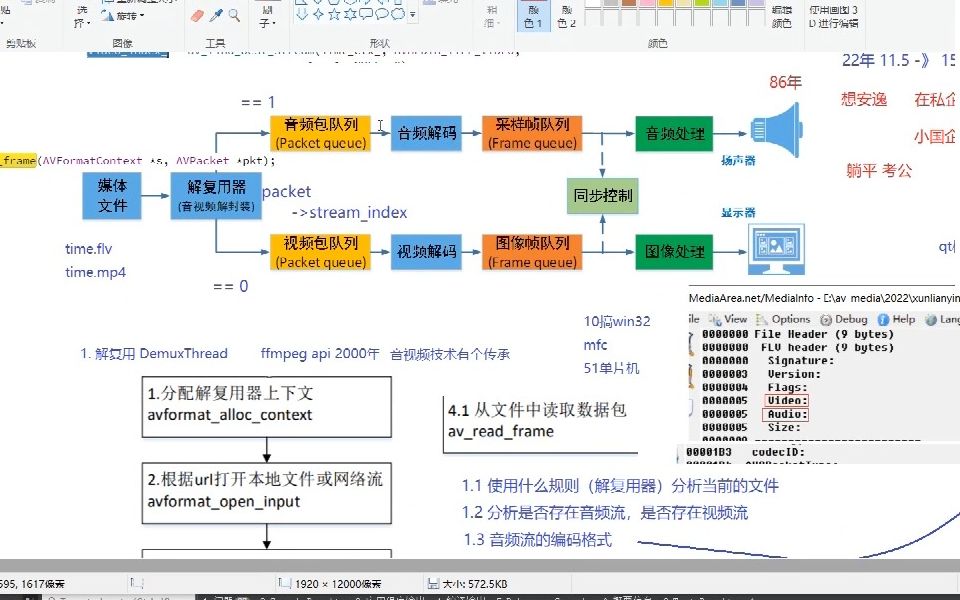This screenshot has height=600, width=960.
Task: Click the 图像处理 green box
Action: coord(674,252)
